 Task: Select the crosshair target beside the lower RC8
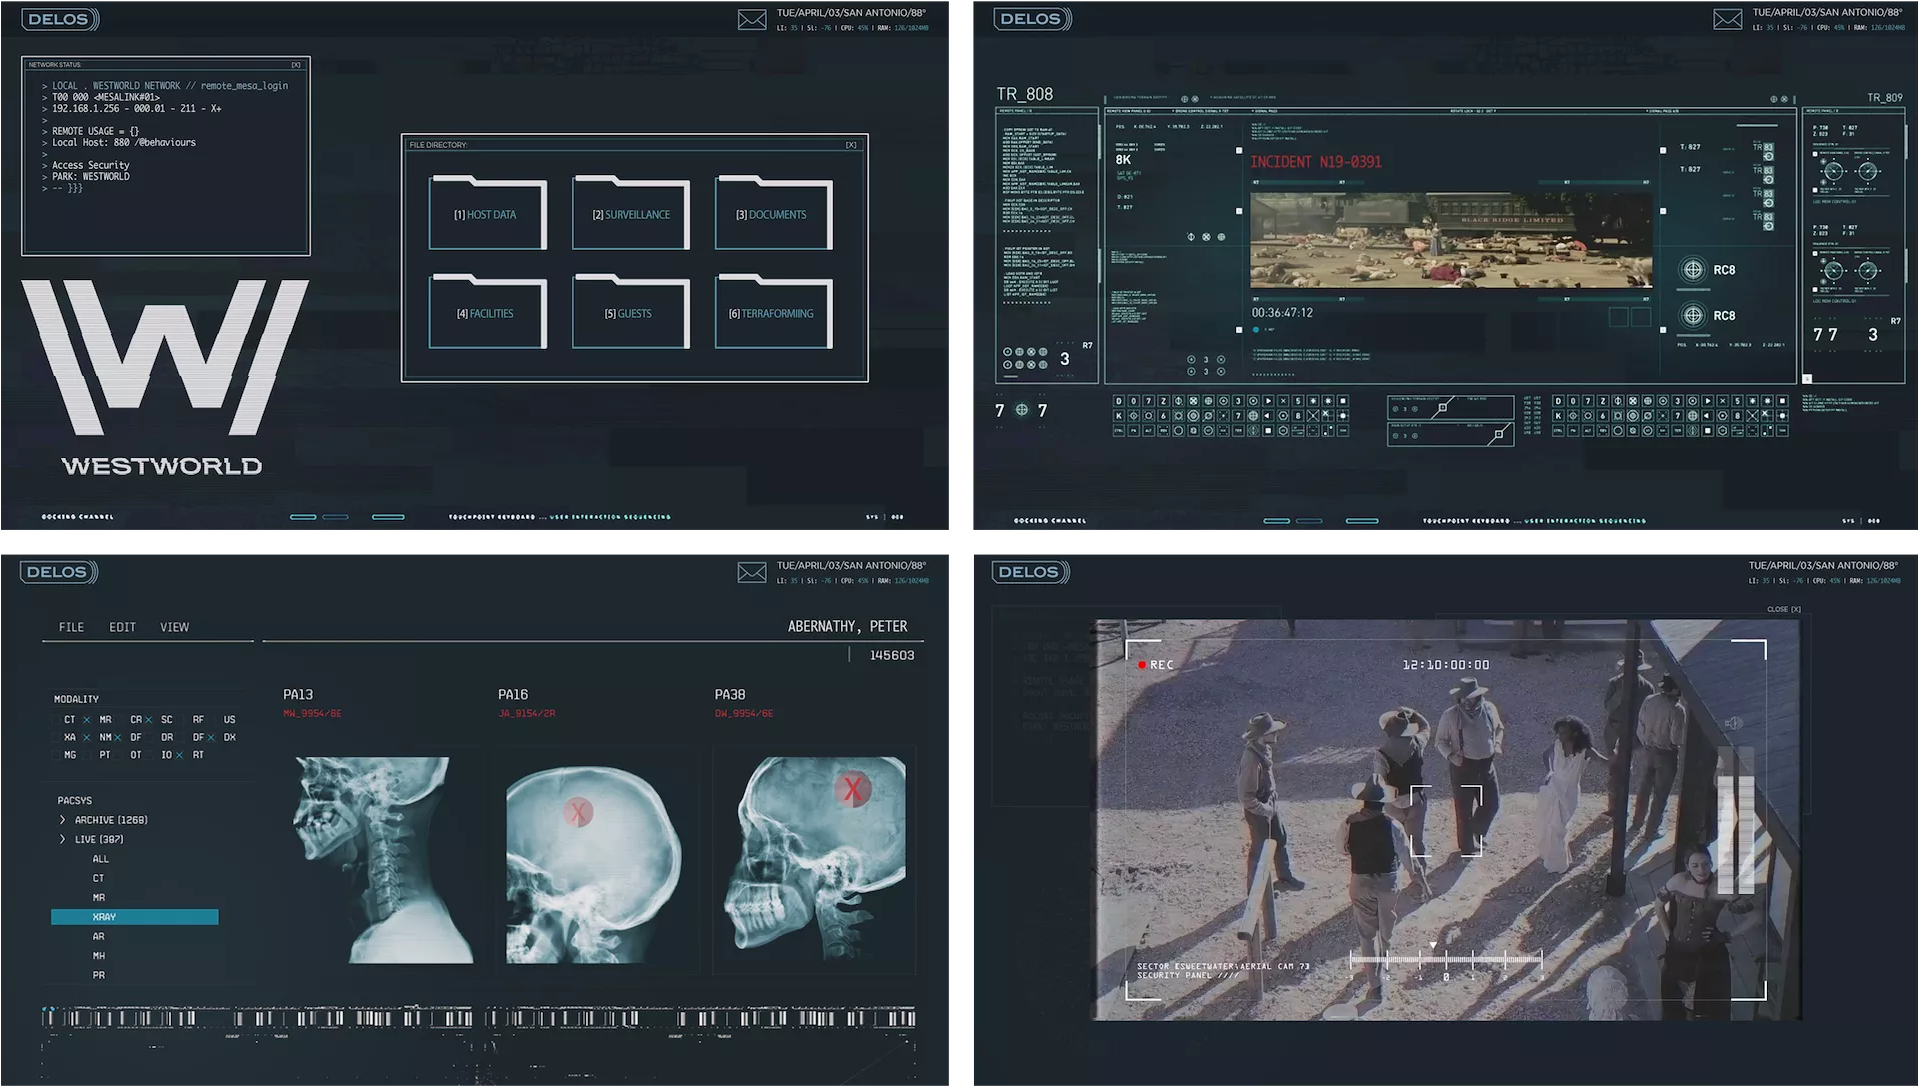pyautogui.click(x=1692, y=315)
